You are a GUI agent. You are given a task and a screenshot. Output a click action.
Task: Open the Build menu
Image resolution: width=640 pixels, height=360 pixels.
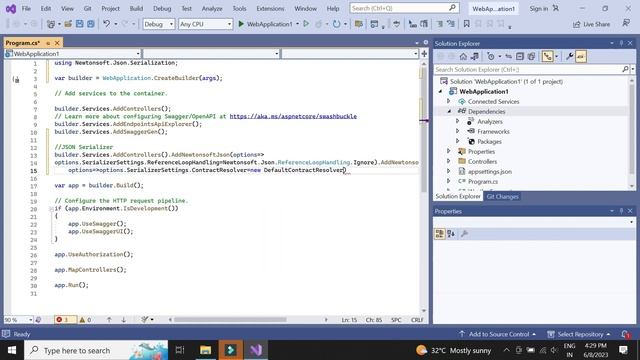(x=136, y=8)
